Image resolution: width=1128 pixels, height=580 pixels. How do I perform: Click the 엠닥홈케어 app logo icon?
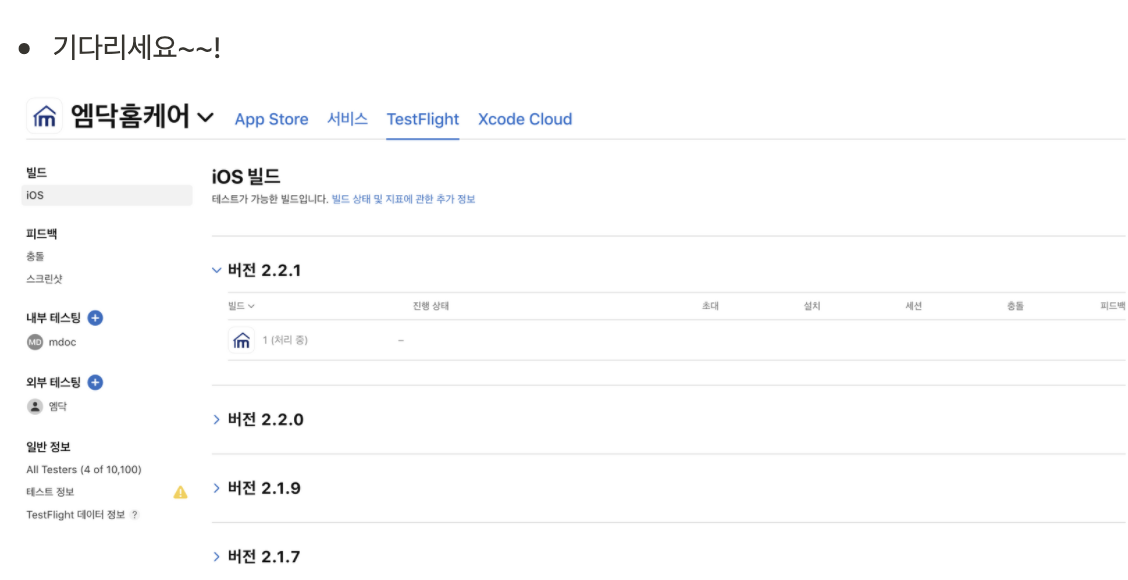click(45, 116)
